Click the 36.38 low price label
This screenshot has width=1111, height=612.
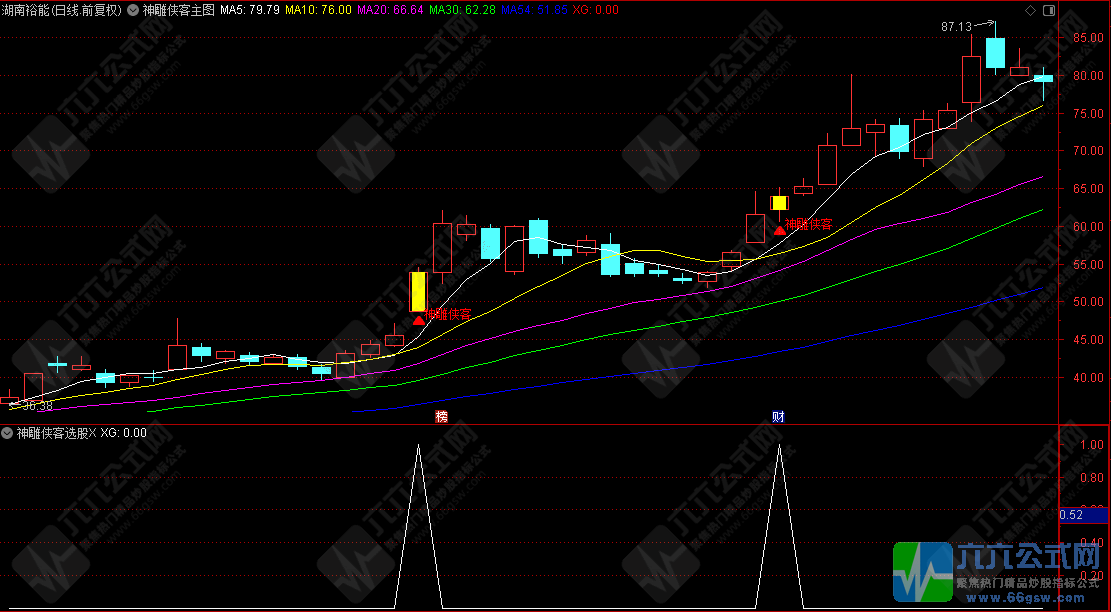(36, 406)
